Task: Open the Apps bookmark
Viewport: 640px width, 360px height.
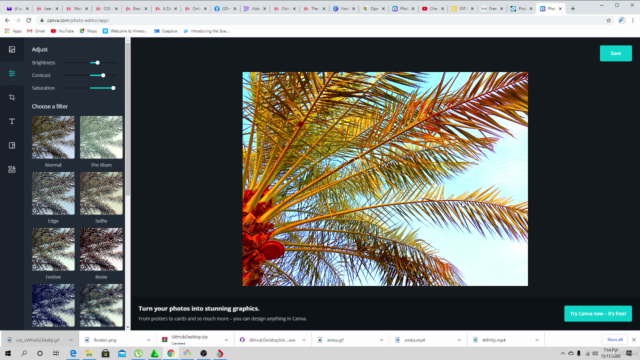Action: pos(13,31)
